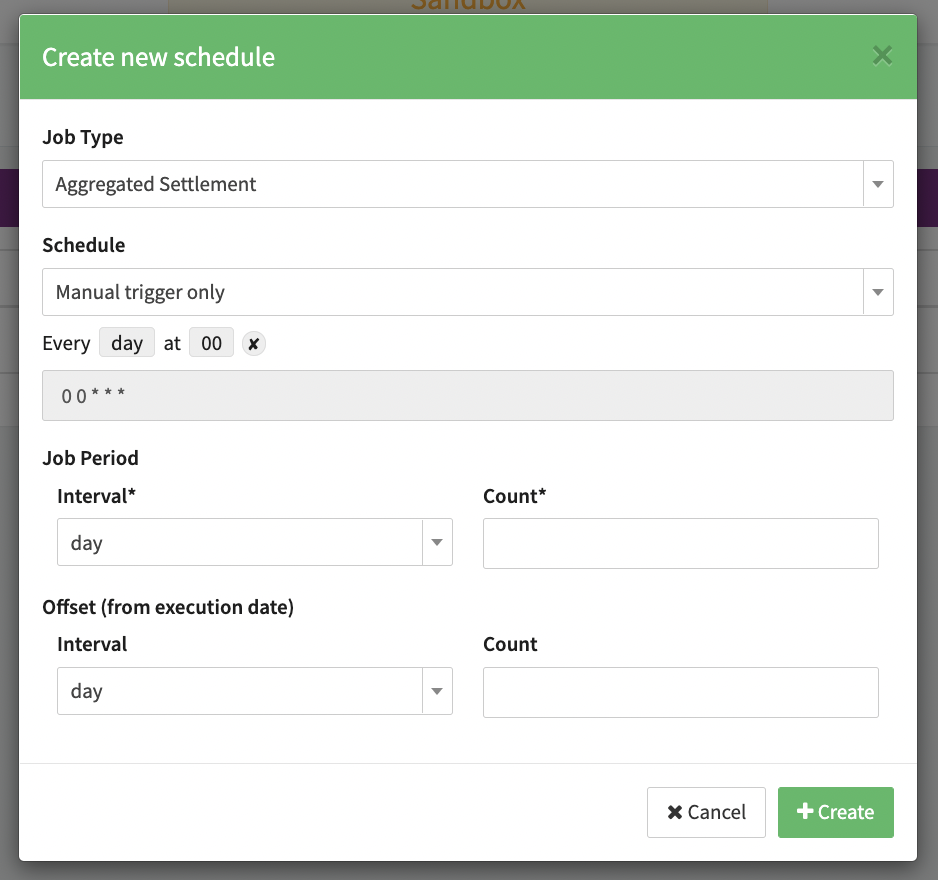The image size is (938, 880).
Task: Focus the Offset Count input field
Action: tap(680, 692)
